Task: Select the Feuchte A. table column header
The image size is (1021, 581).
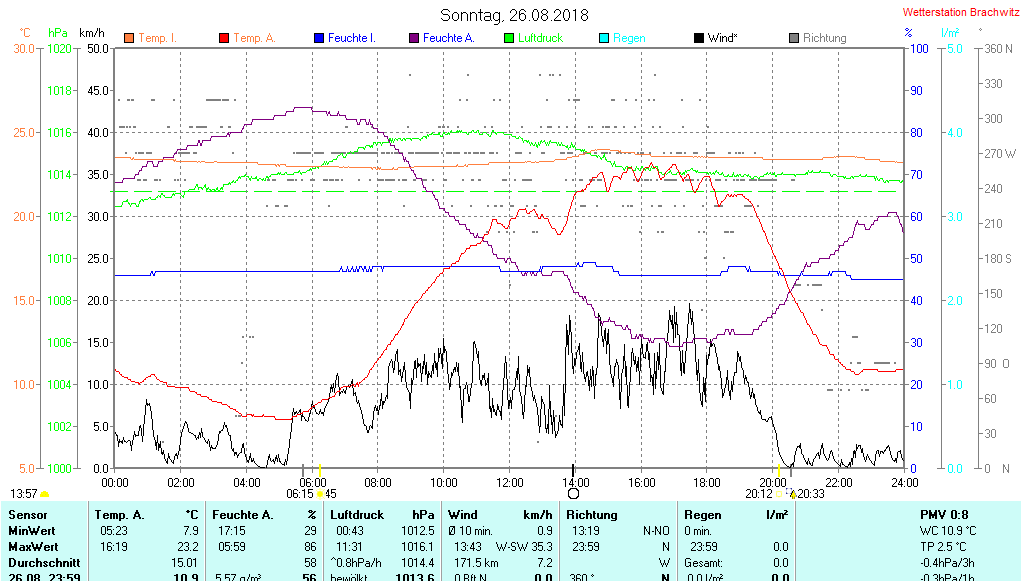Action: coord(242,515)
